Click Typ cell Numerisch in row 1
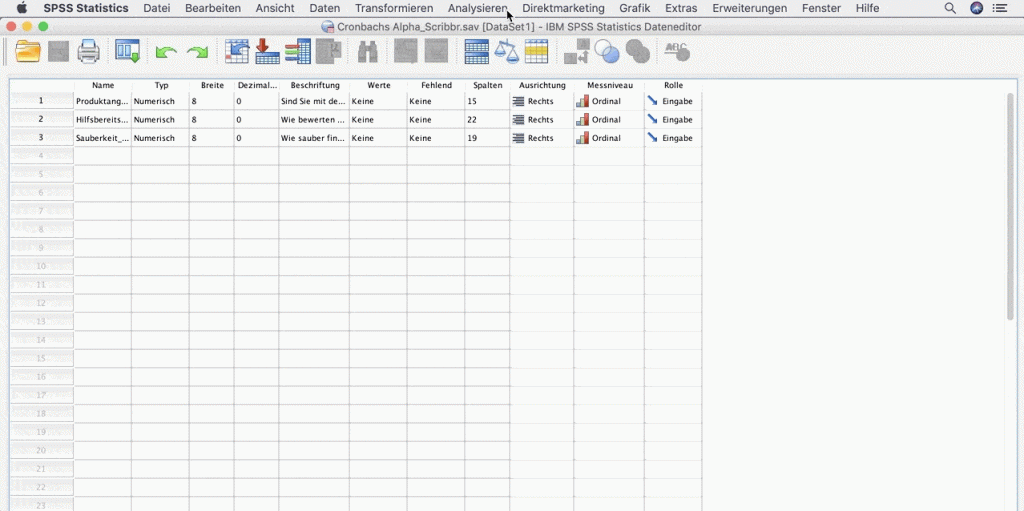This screenshot has height=511, width=1024. tap(160, 101)
